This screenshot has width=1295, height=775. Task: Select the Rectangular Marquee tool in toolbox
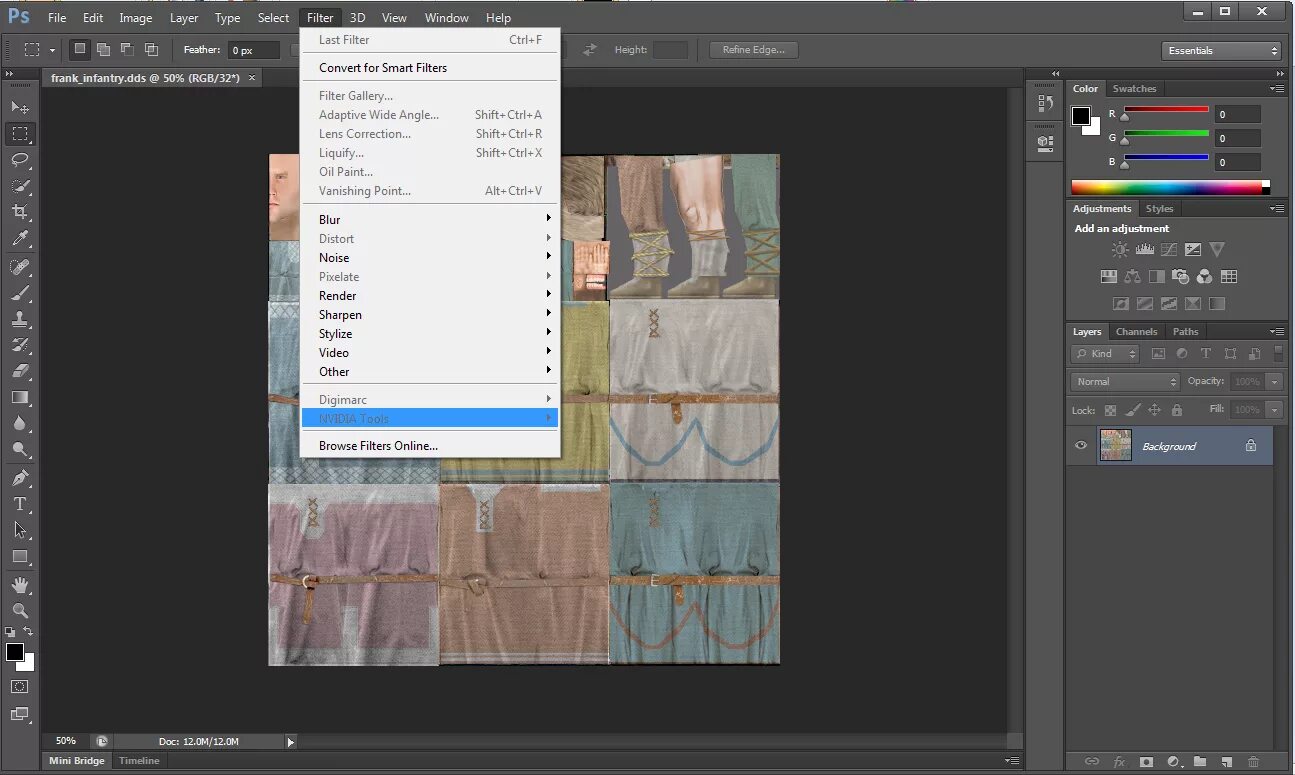click(x=20, y=133)
